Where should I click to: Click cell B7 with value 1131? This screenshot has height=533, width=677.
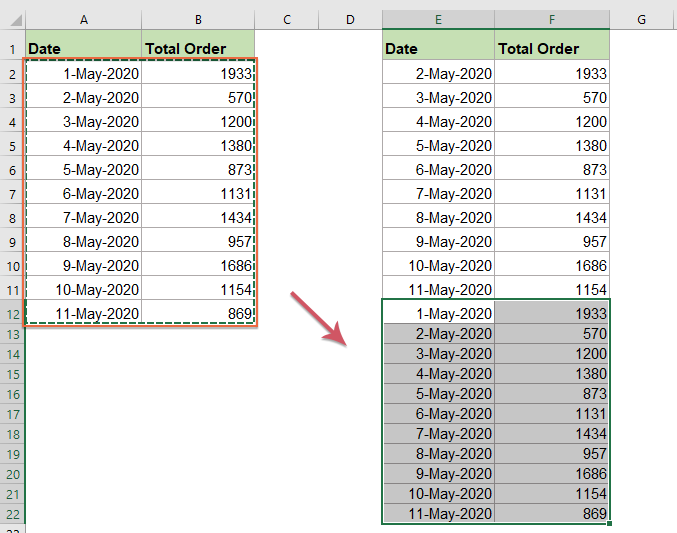pos(198,193)
